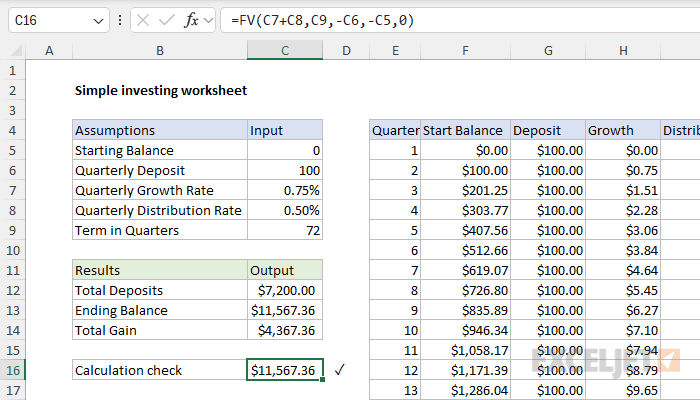
Task: Click the 'Output' header cell
Action: pyautogui.click(x=285, y=271)
